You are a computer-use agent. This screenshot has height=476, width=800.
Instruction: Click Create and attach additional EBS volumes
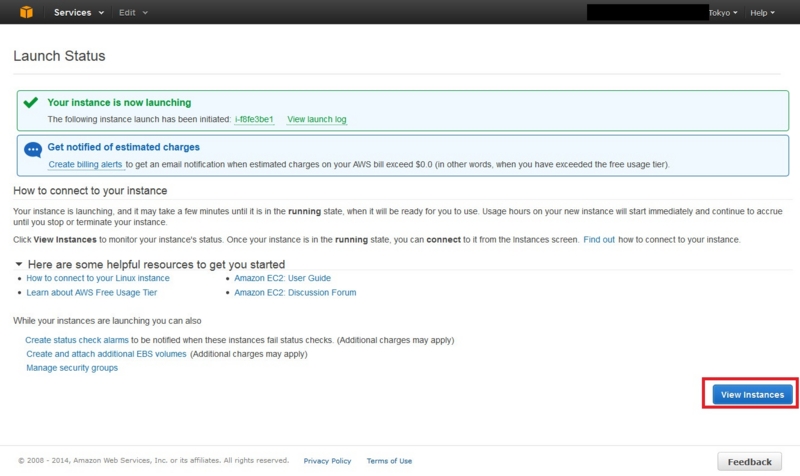[x=106, y=354]
